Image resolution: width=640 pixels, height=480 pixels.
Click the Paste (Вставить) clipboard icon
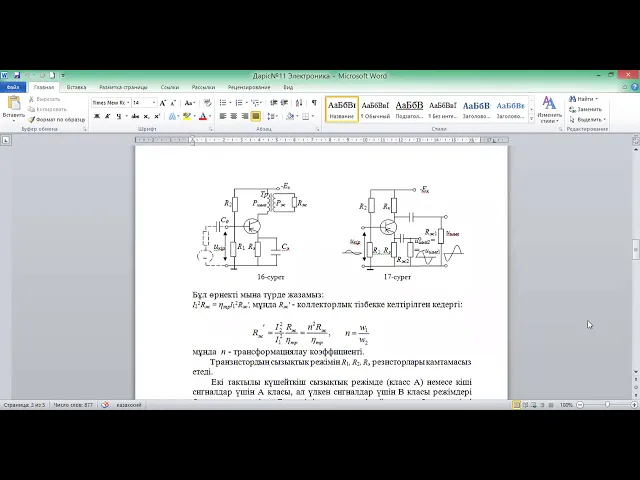pyautogui.click(x=13, y=104)
